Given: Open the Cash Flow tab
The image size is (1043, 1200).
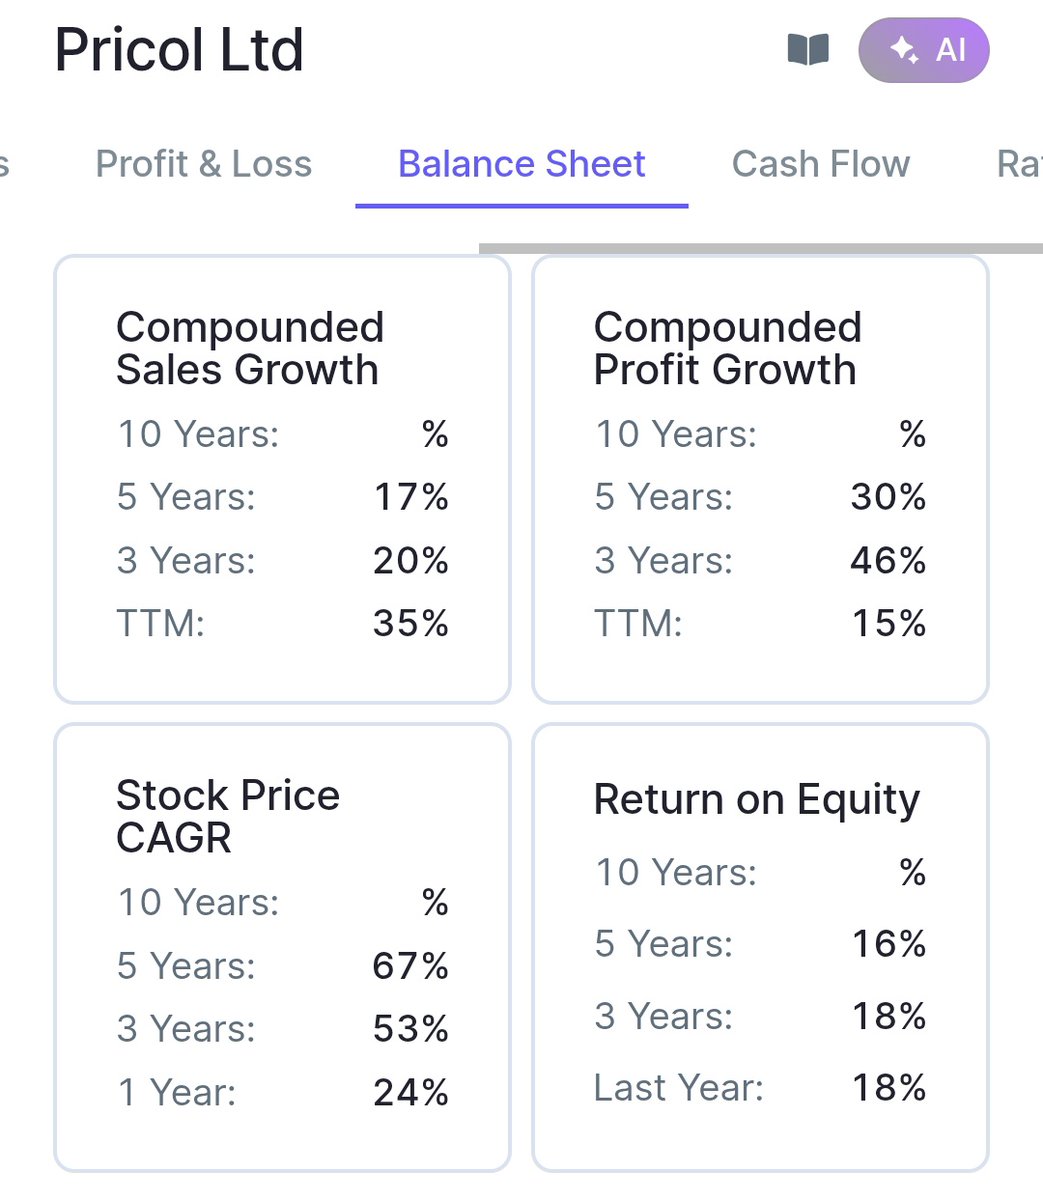Looking at the screenshot, I should (x=821, y=164).
